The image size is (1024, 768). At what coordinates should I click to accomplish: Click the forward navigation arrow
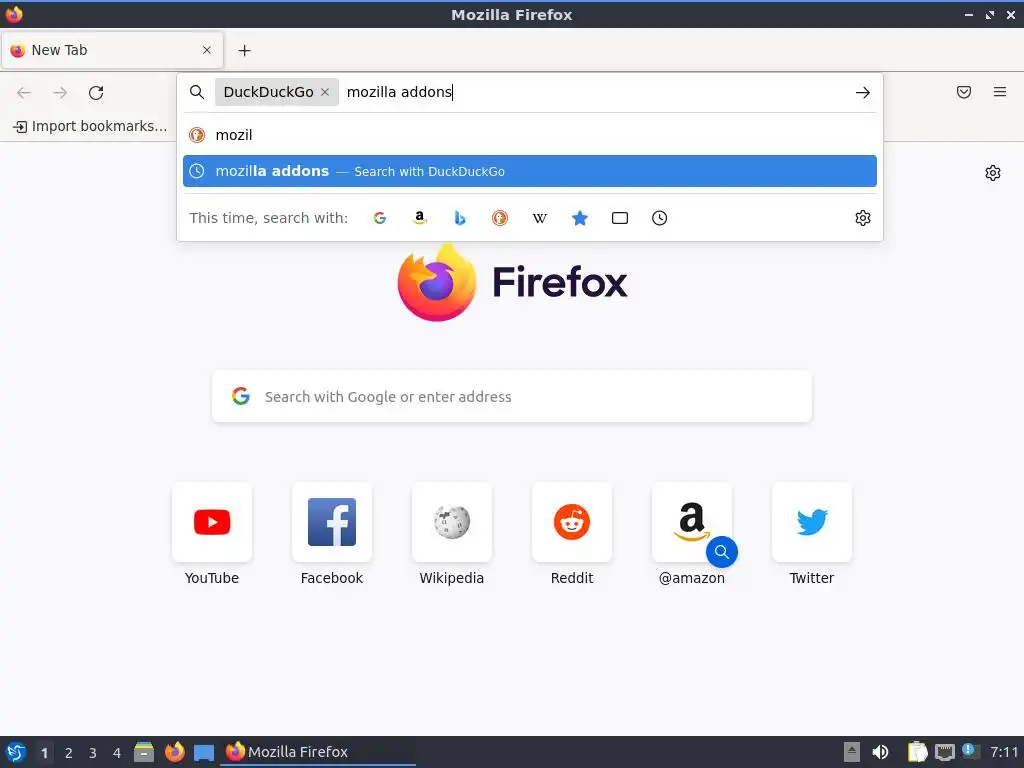60,93
